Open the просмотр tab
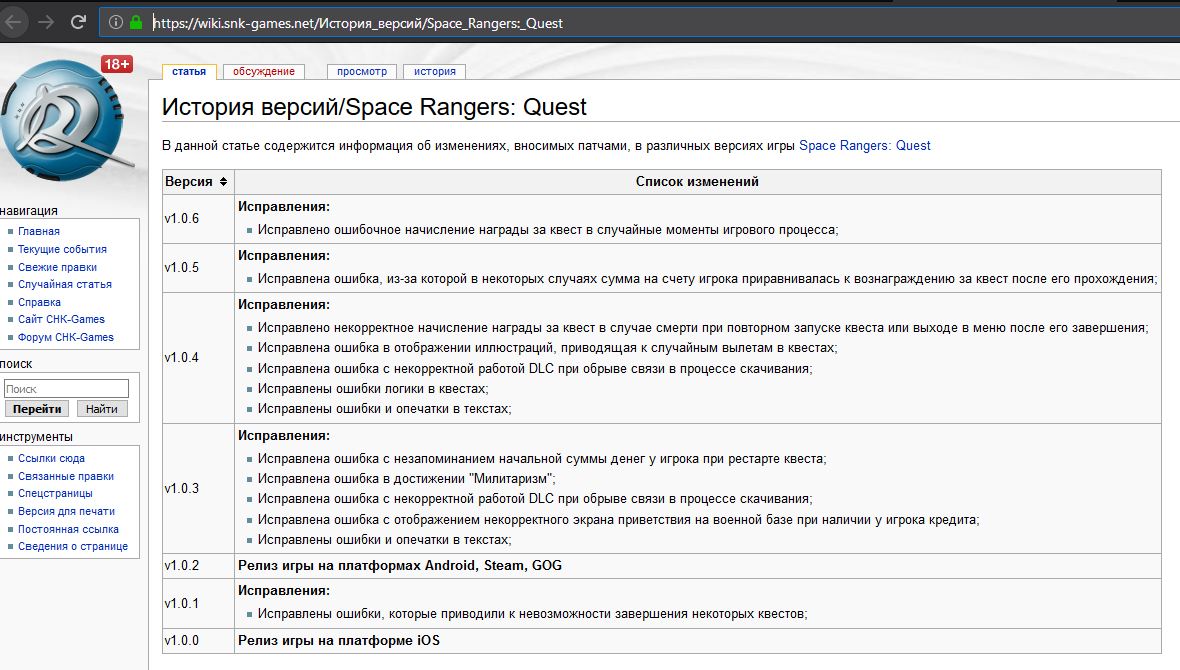This screenshot has width=1180, height=670. click(362, 72)
